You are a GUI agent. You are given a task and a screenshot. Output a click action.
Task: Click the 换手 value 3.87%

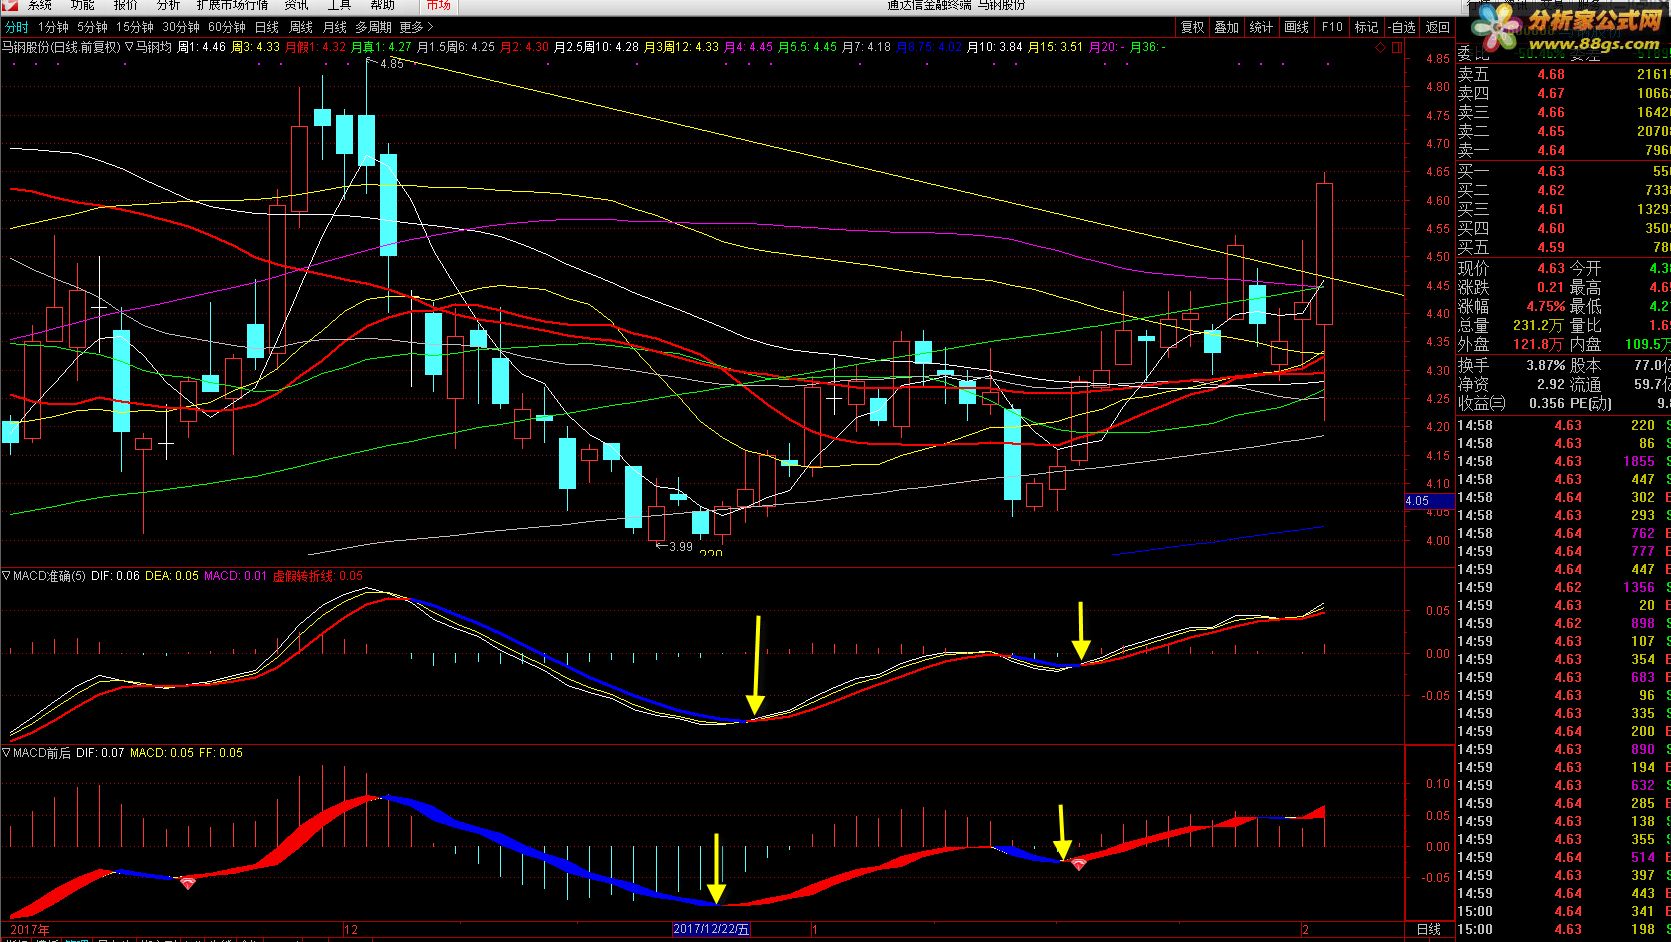coord(1545,365)
